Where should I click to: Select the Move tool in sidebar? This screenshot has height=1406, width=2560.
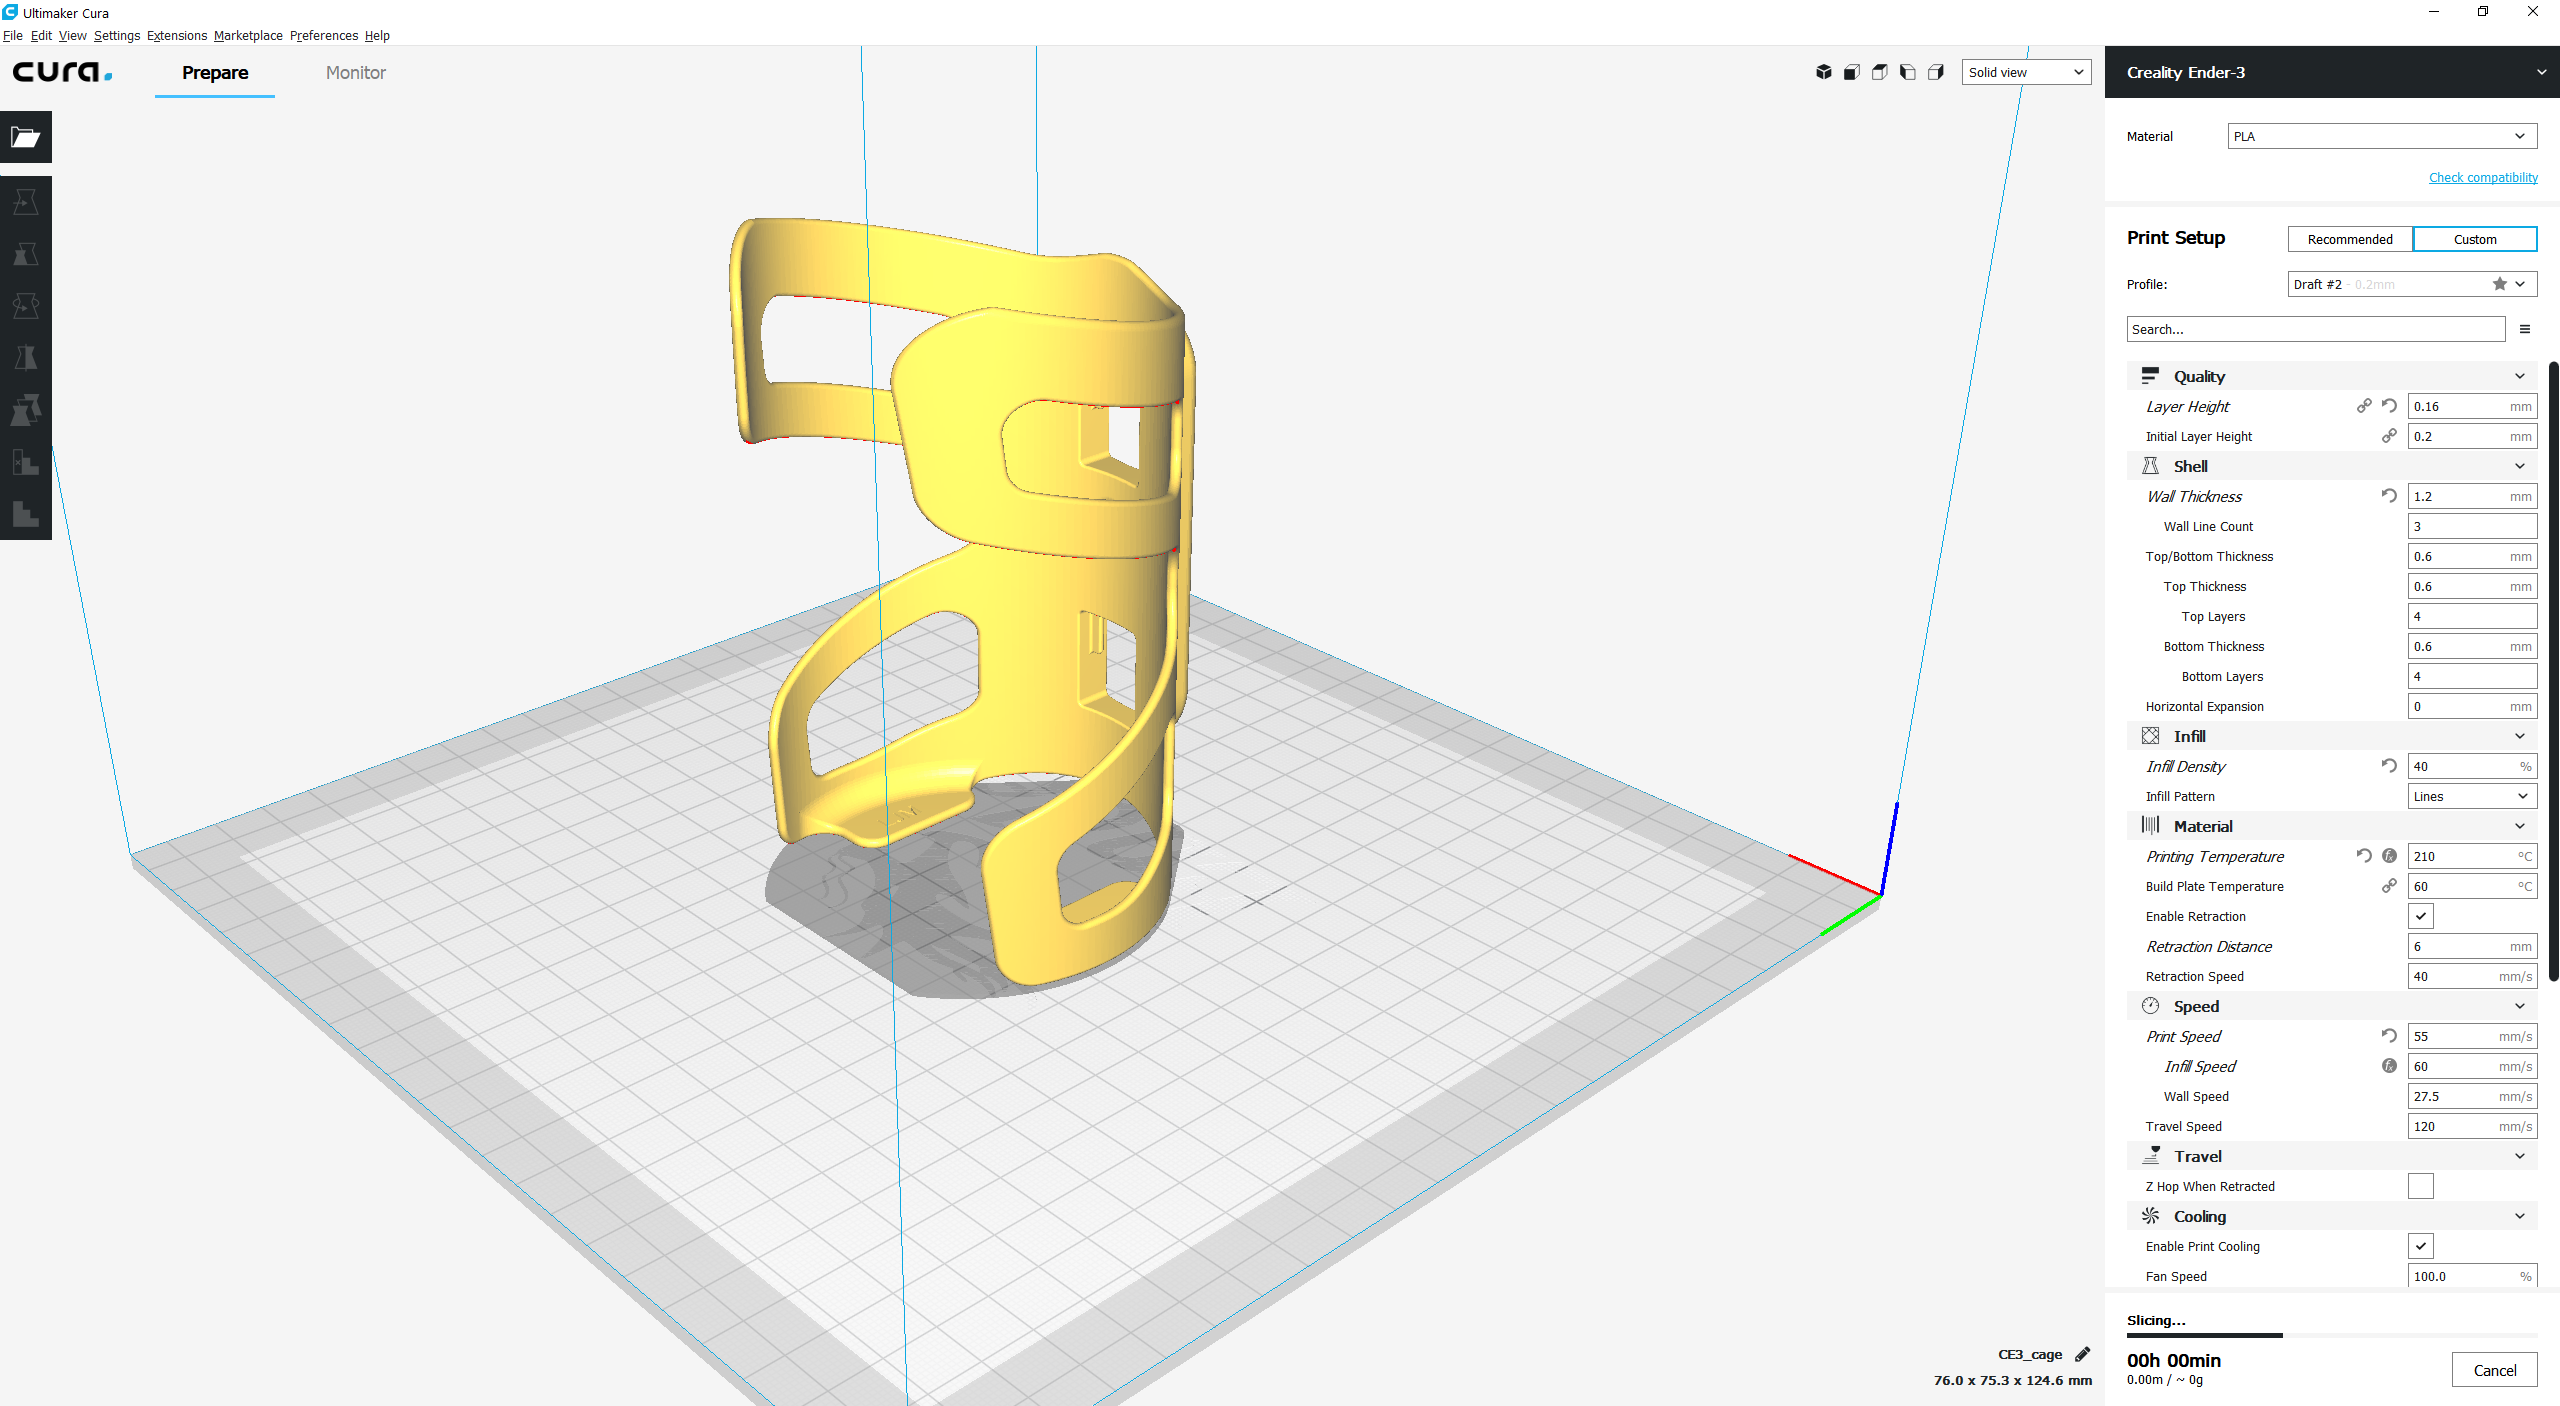pos(26,202)
